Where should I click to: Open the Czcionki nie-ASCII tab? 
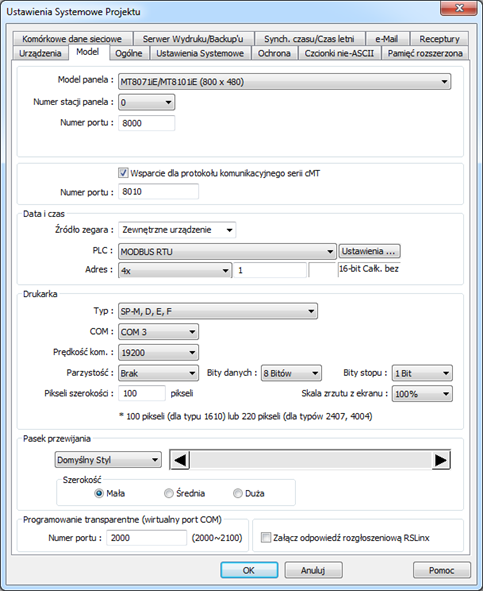[x=339, y=53]
